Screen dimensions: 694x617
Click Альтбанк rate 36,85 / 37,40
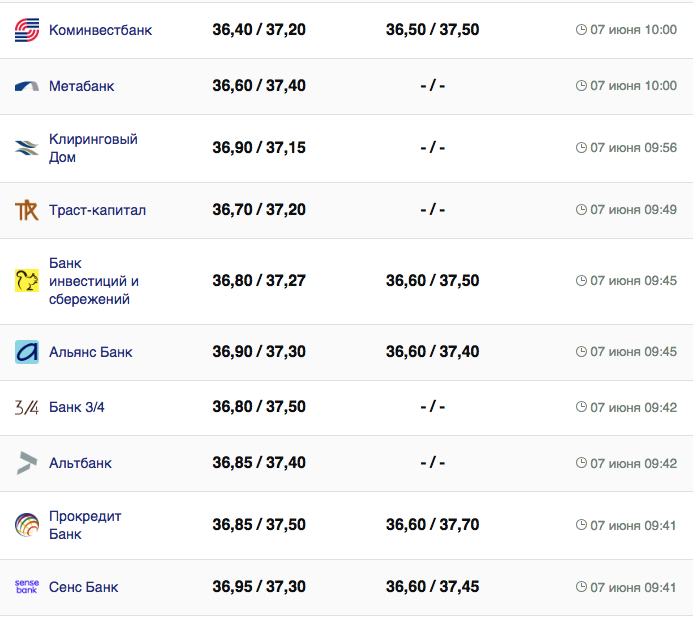[259, 463]
